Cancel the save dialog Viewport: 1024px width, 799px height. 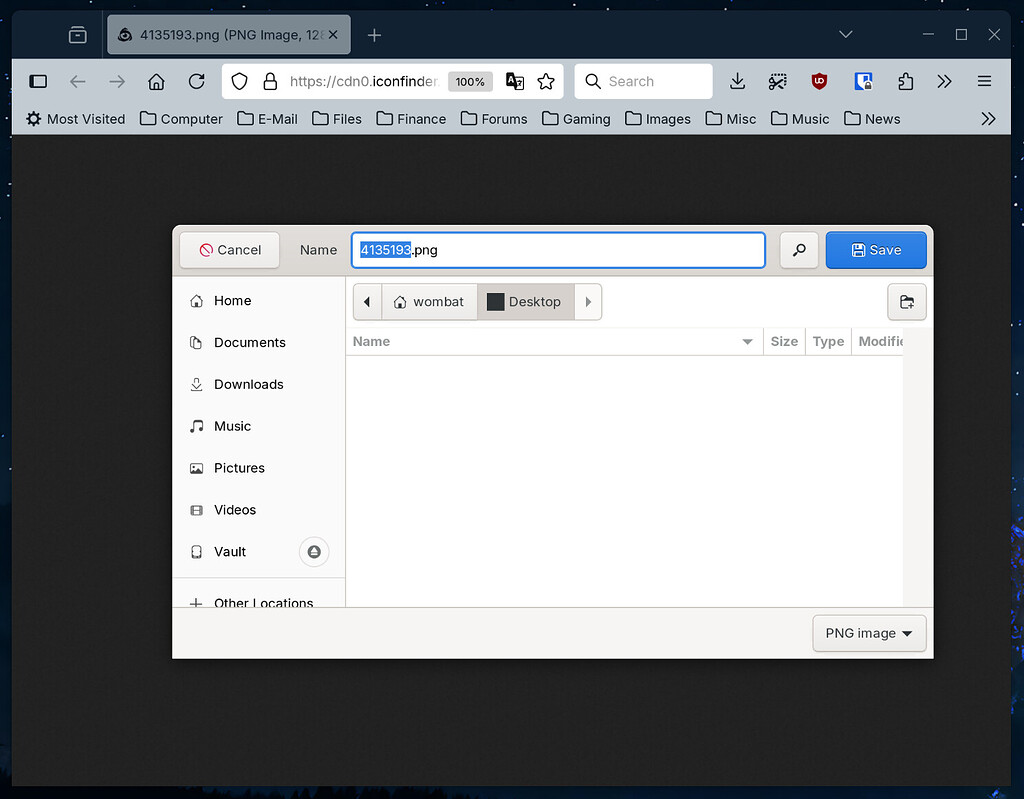coord(229,250)
